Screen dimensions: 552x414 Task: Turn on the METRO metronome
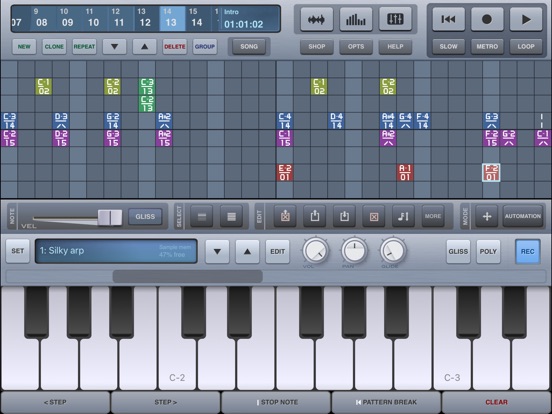click(487, 47)
